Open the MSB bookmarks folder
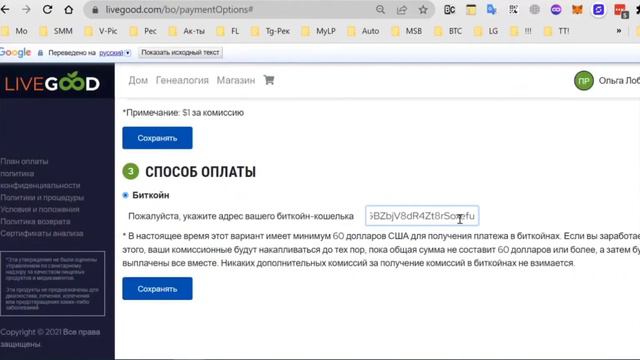Screen dimensions: 640x360 [x=407, y=31]
